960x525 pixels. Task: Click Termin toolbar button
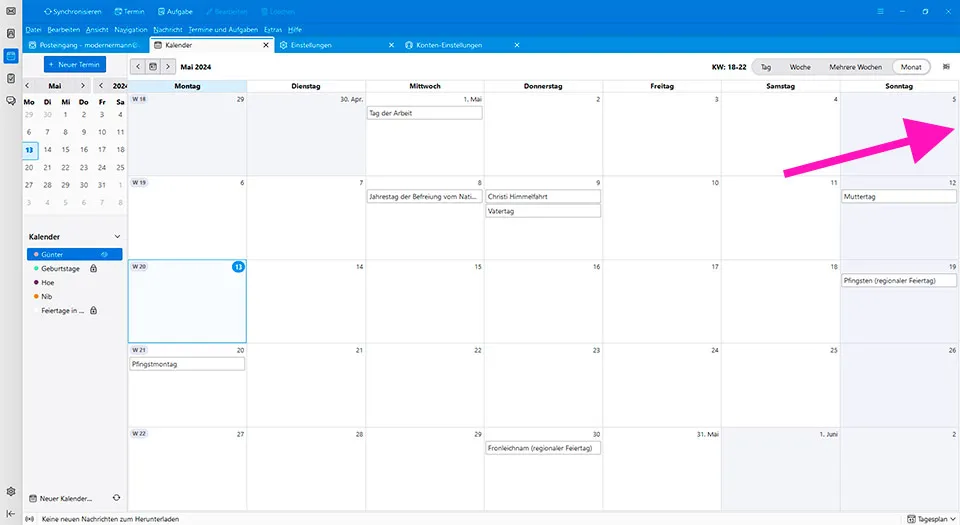(129, 12)
